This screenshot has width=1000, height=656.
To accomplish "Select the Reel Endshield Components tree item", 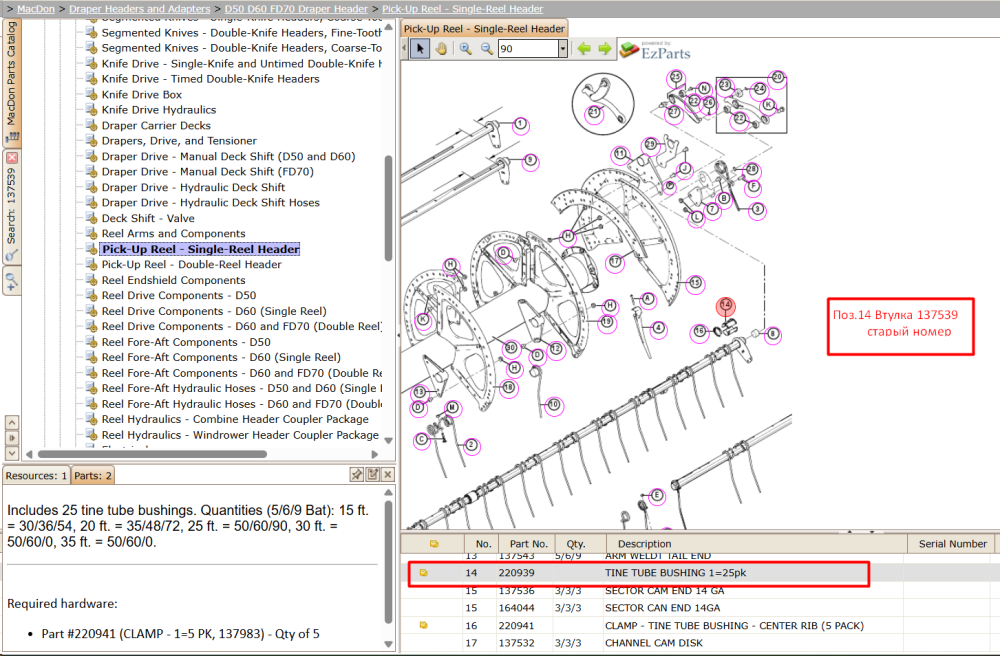I will tap(173, 280).
